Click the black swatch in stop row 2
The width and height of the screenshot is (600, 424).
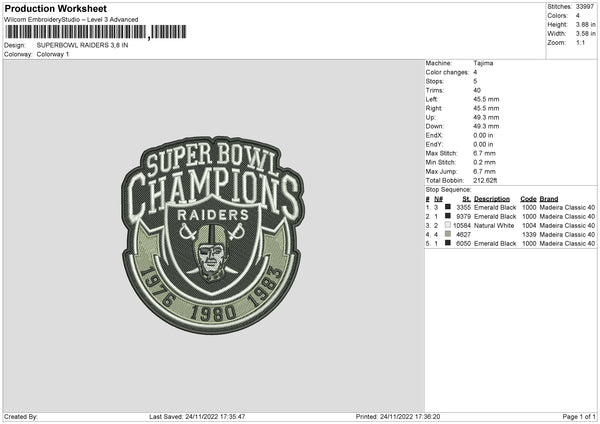(x=448, y=216)
